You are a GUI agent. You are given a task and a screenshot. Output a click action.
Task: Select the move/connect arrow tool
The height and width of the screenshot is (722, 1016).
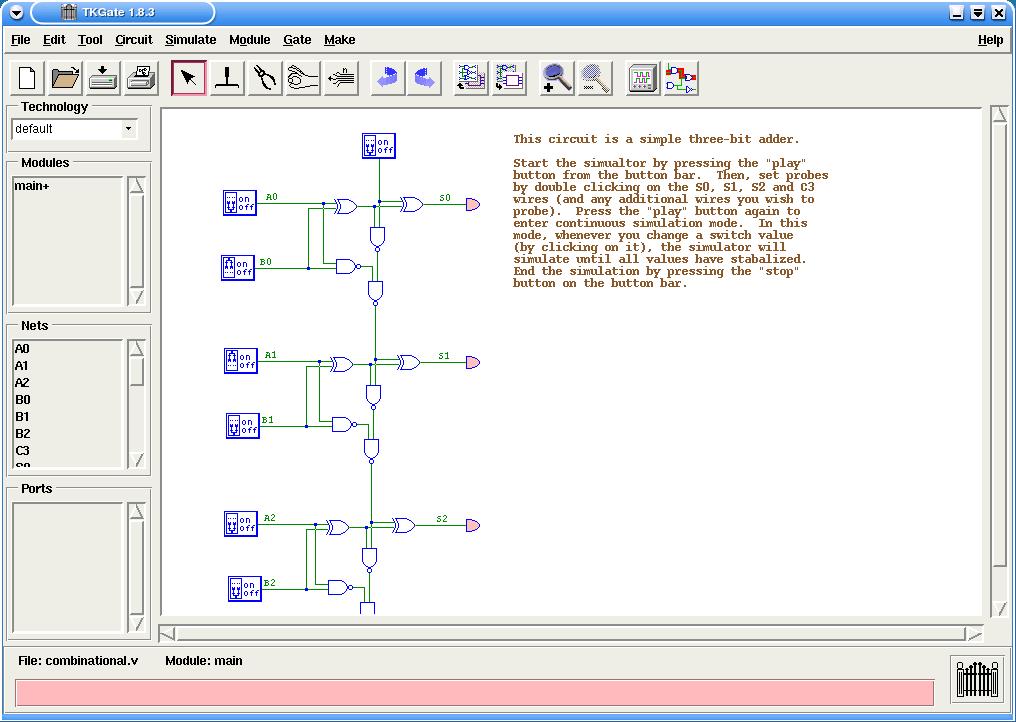pyautogui.click(x=189, y=78)
